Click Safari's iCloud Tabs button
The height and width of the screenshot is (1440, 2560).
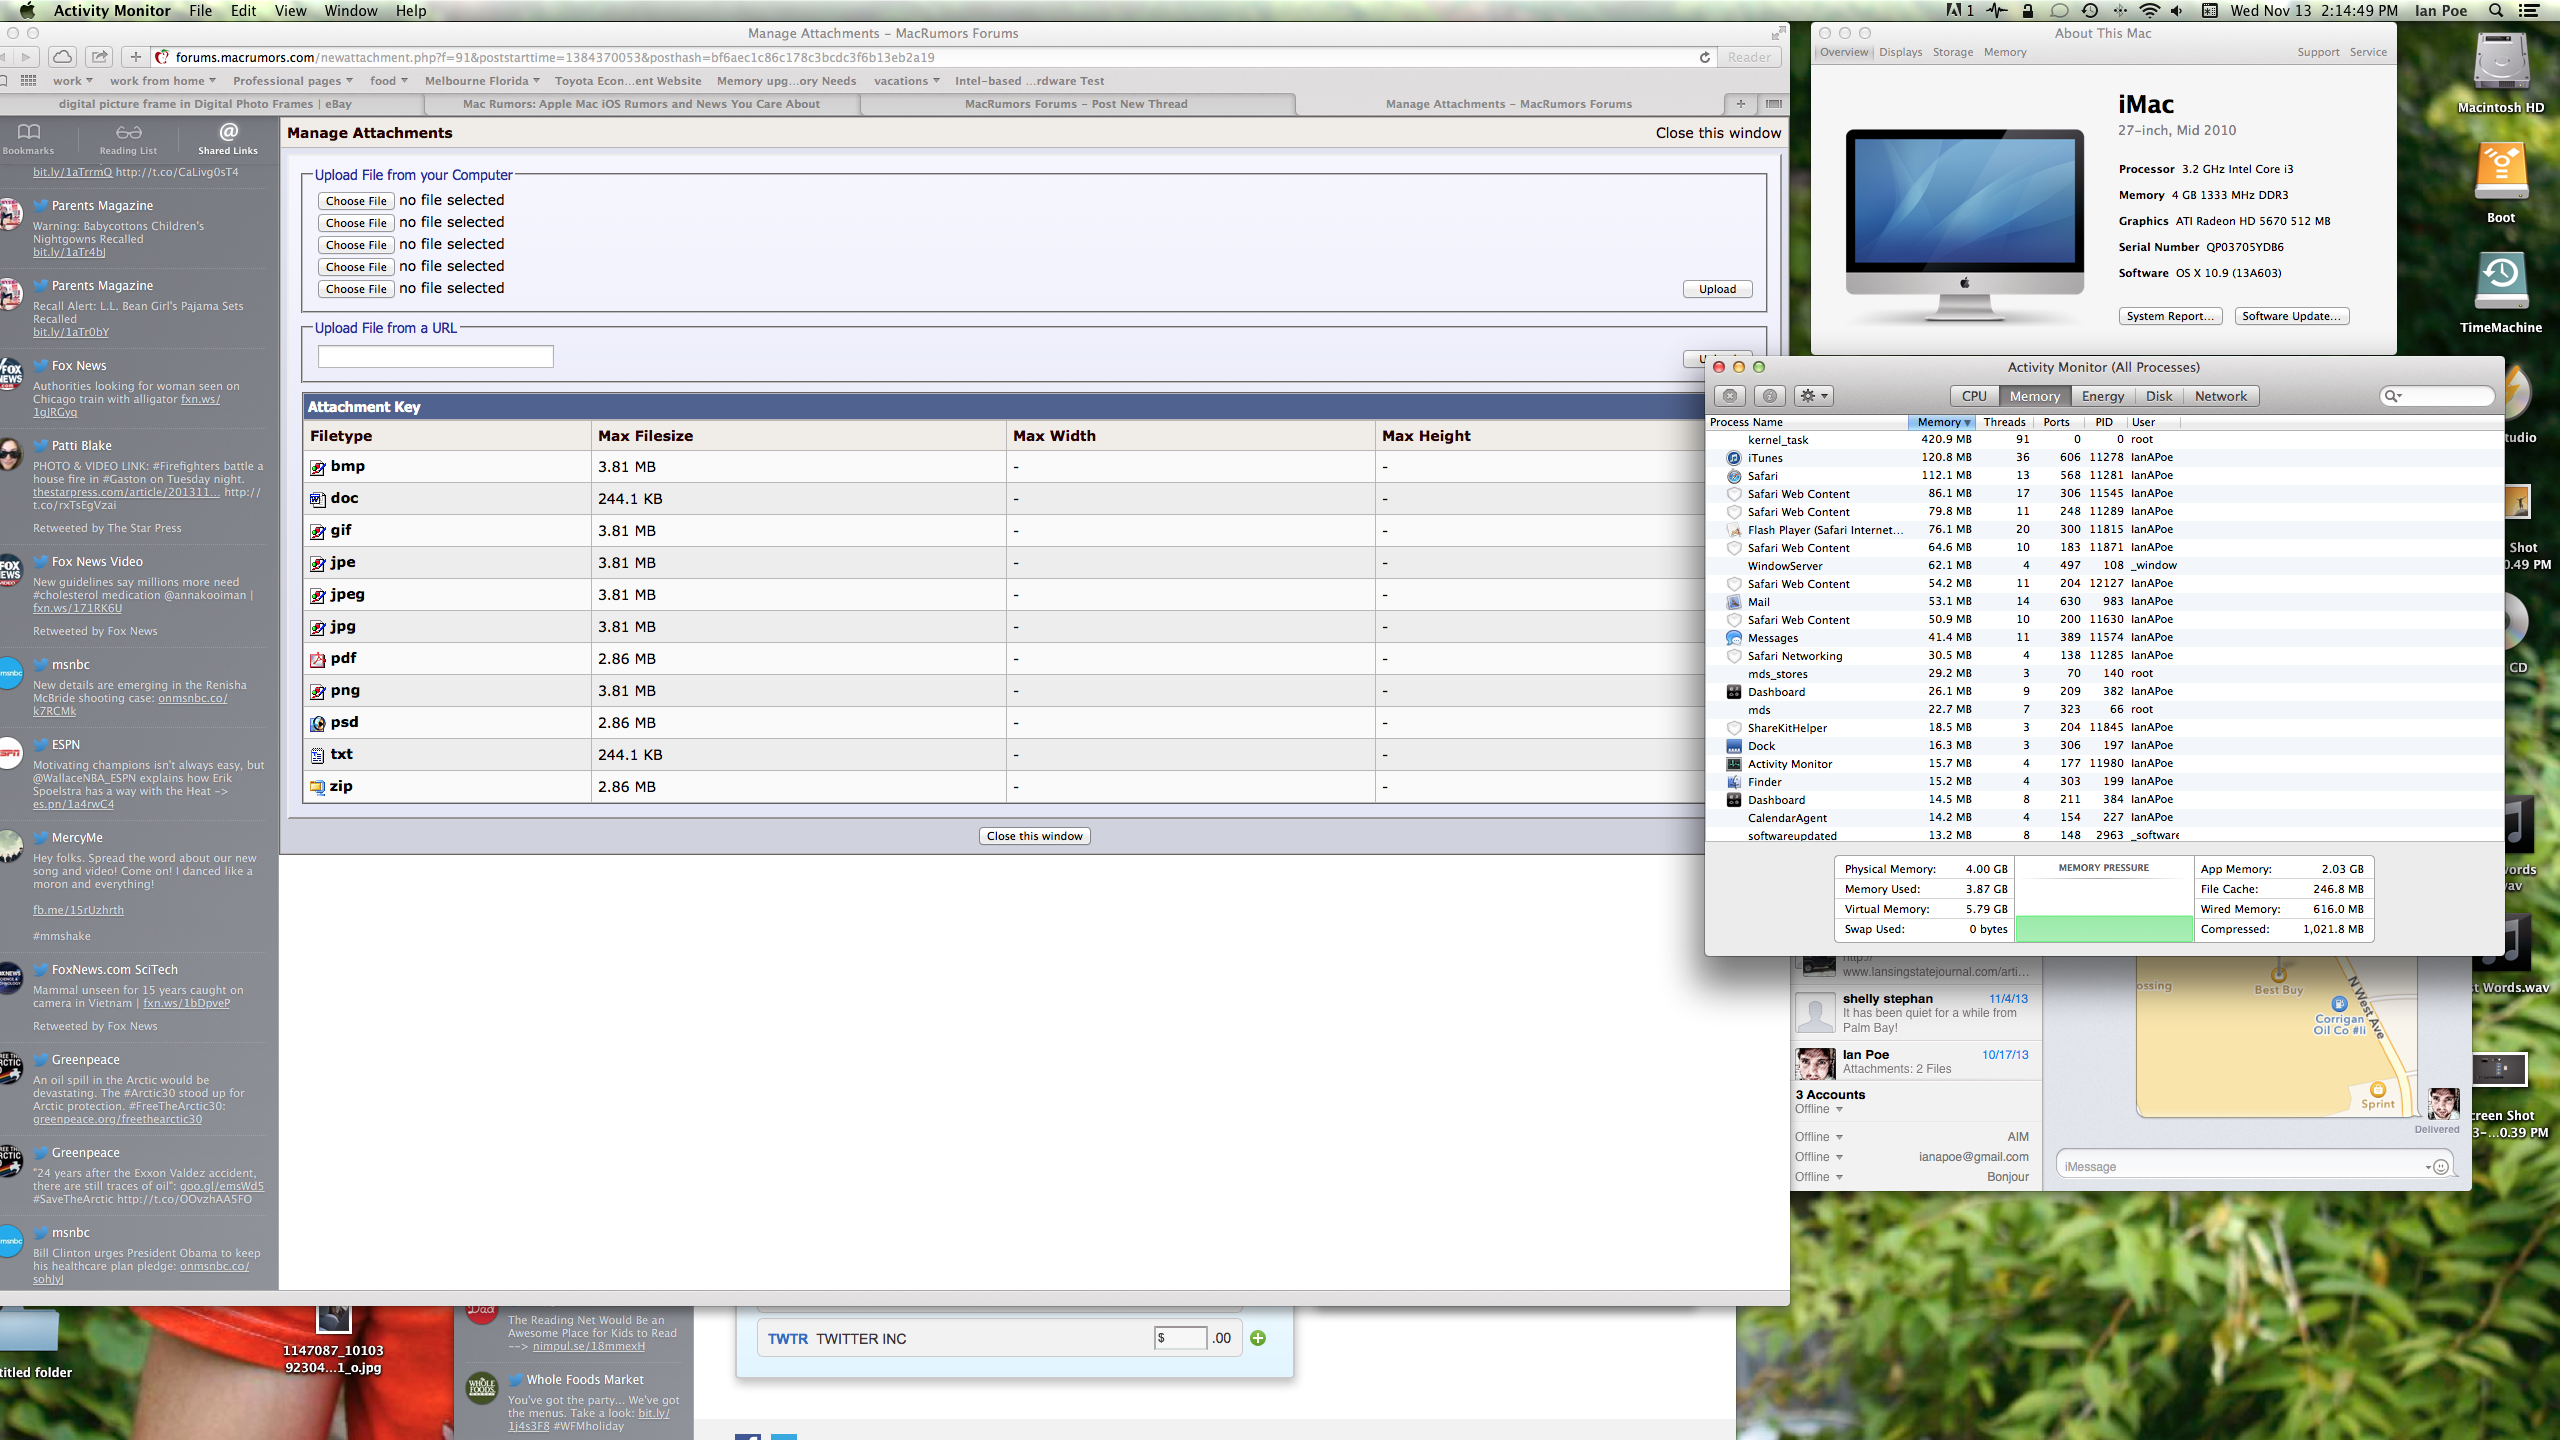coord(62,57)
